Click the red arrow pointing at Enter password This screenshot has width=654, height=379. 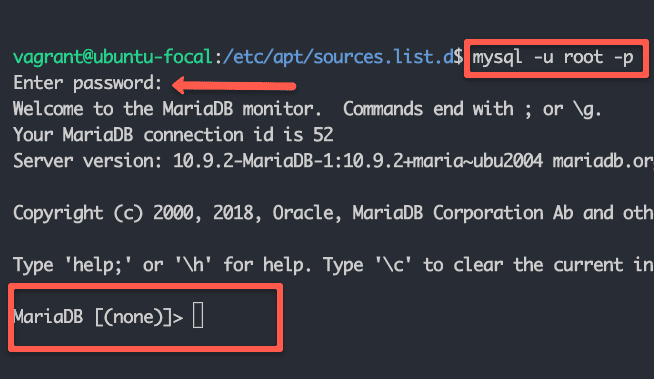point(234,85)
